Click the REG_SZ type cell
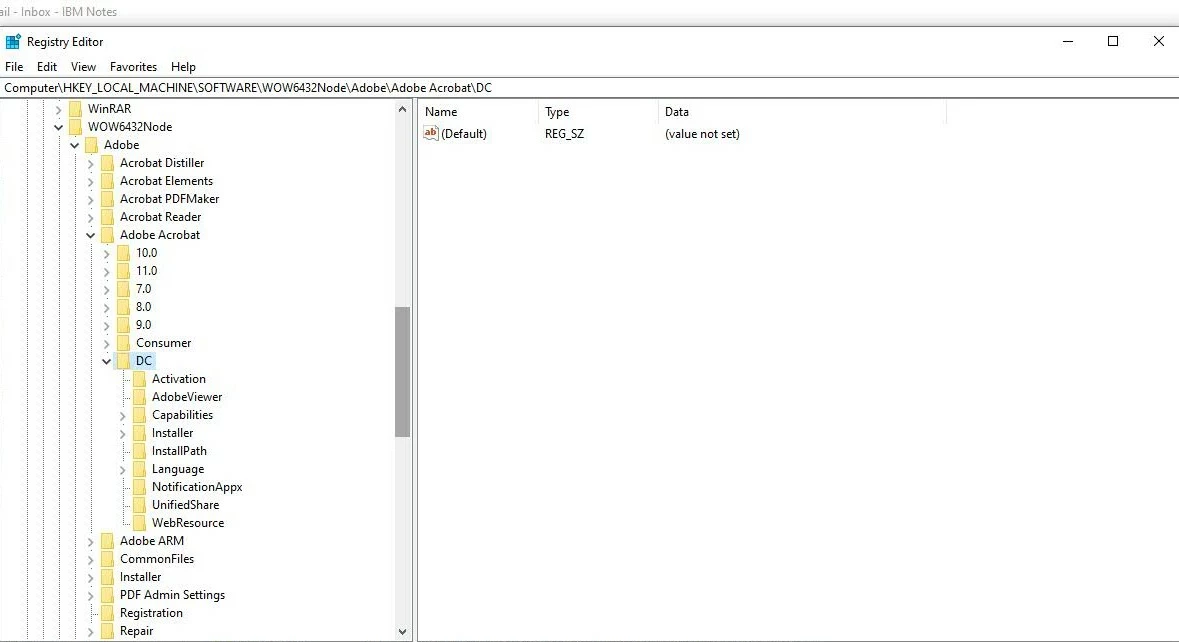Image resolution: width=1179 pixels, height=642 pixels. (x=564, y=134)
